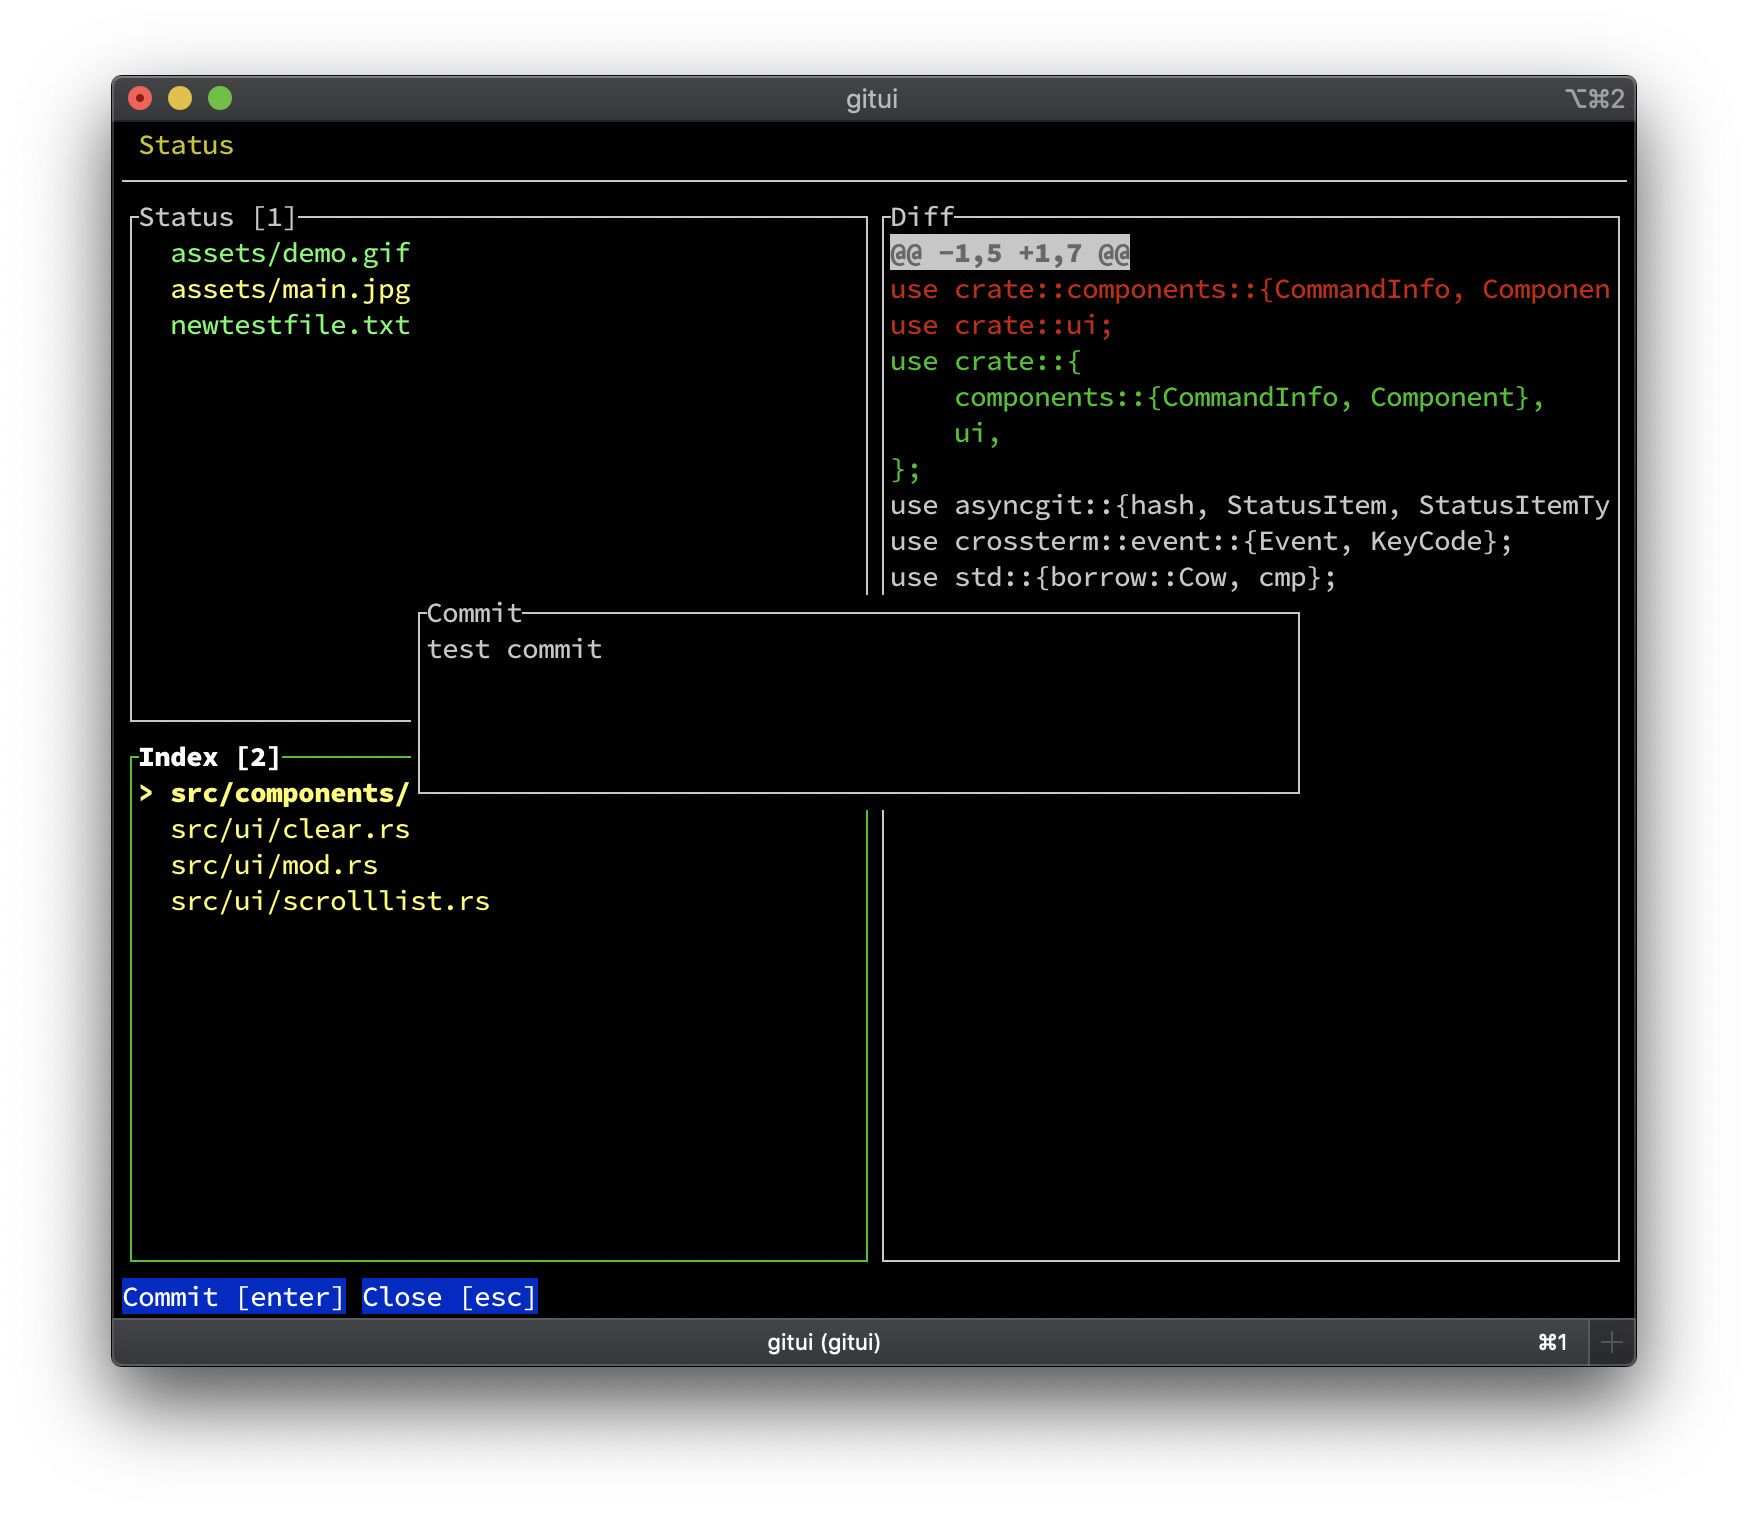1748x1514 pixels.
Task: Click the ⌘1 tab shortcut label
Action: (1552, 1342)
